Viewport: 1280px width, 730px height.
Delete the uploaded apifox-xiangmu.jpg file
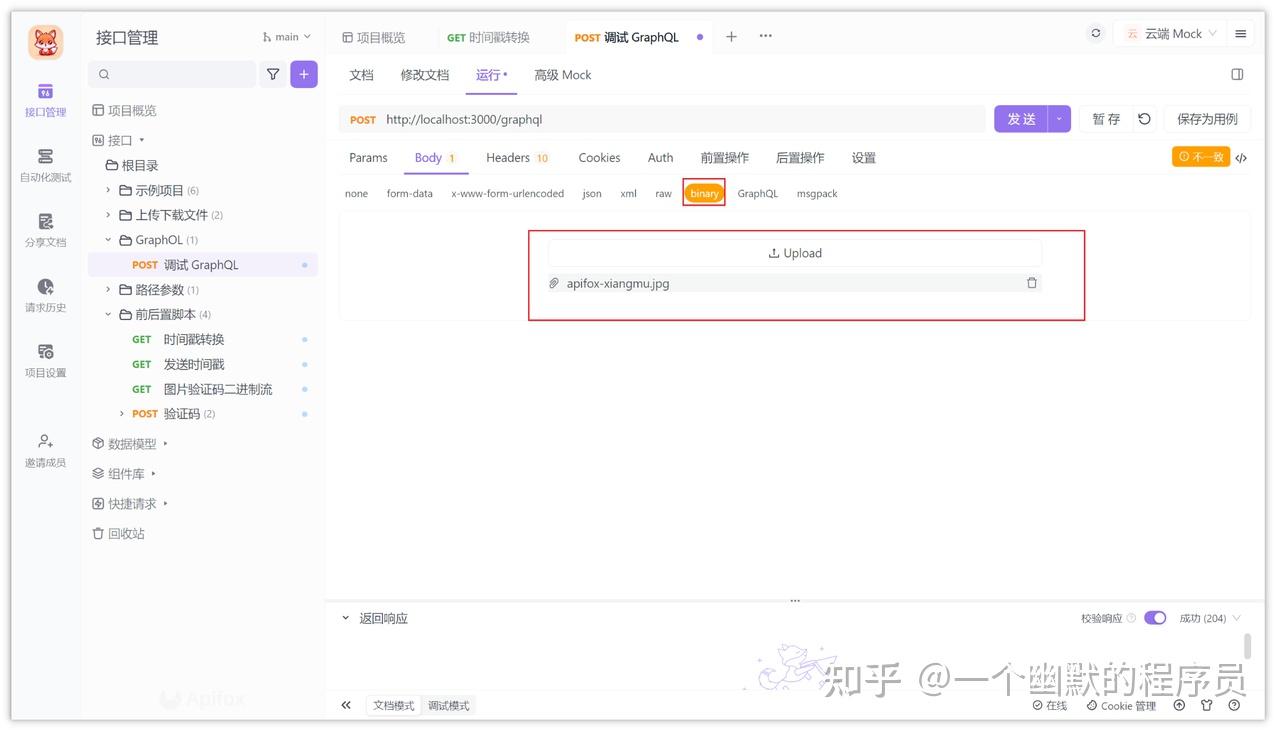1031,283
